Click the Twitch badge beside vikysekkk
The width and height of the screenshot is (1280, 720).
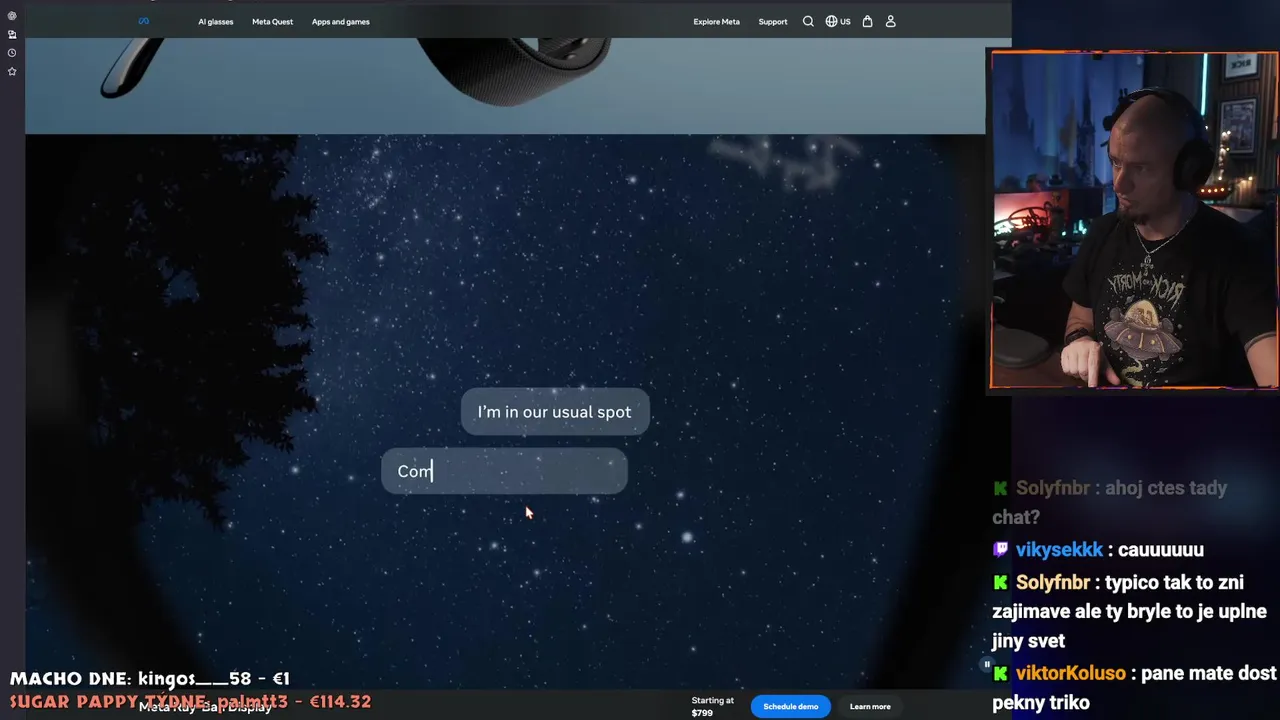point(1001,549)
